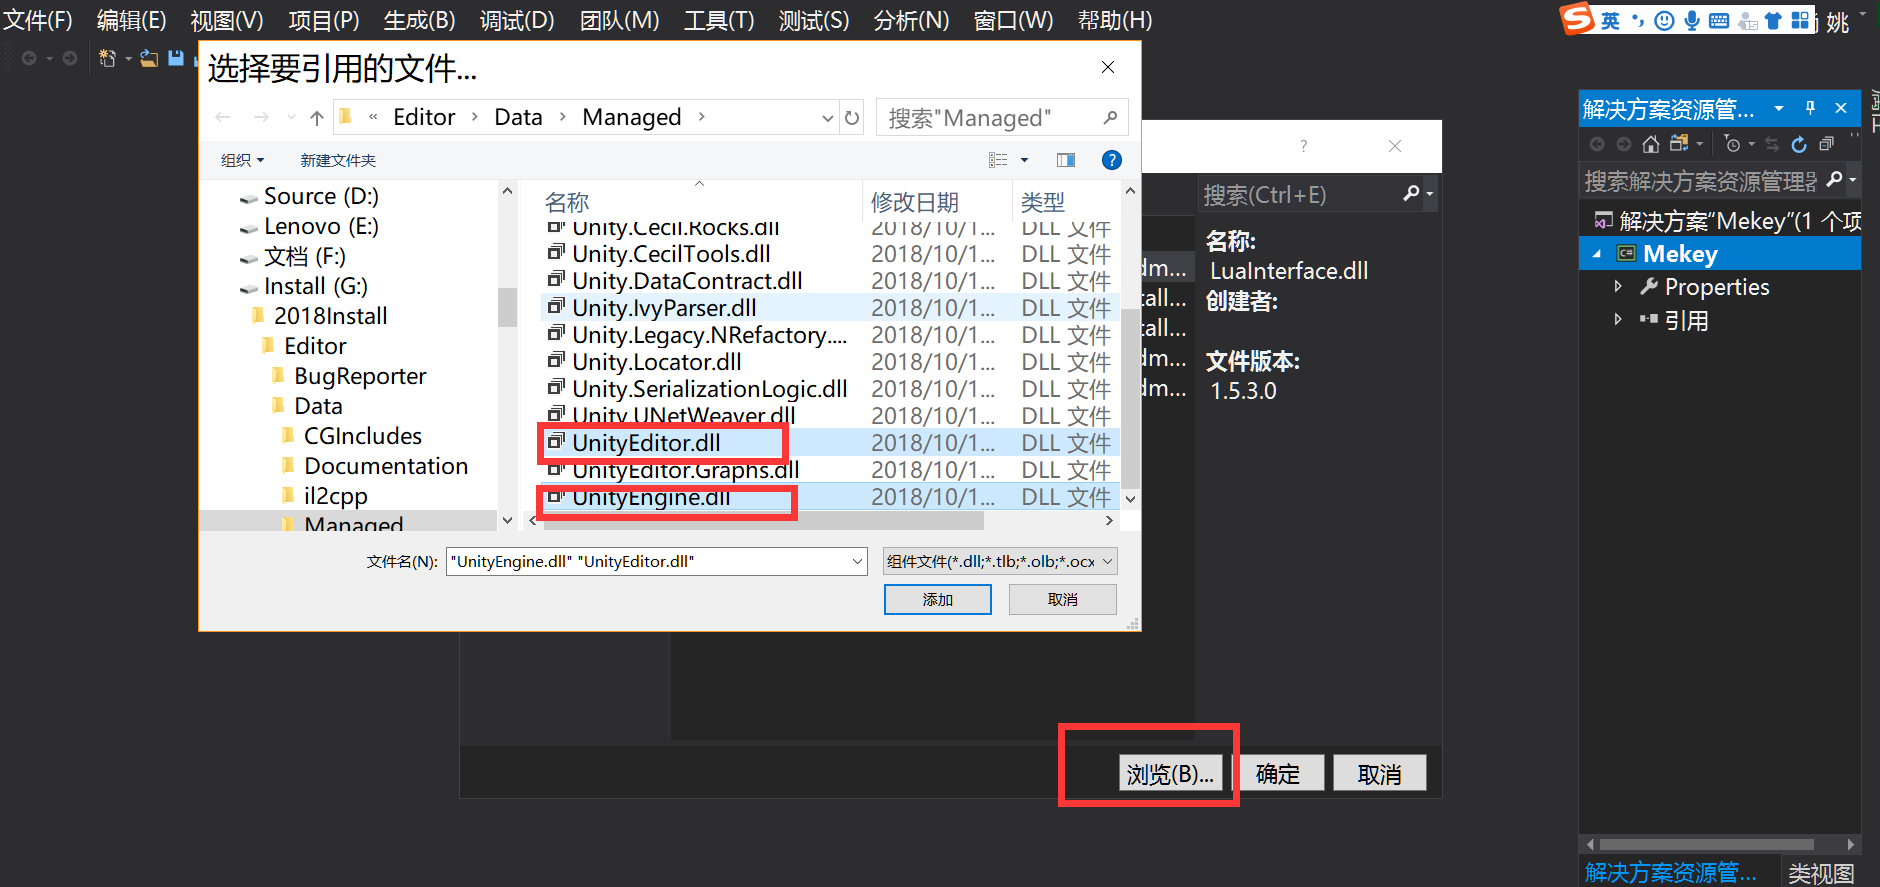This screenshot has width=1880, height=887.
Task: Click the Reference Manager search magnifier icon
Action: click(1411, 193)
